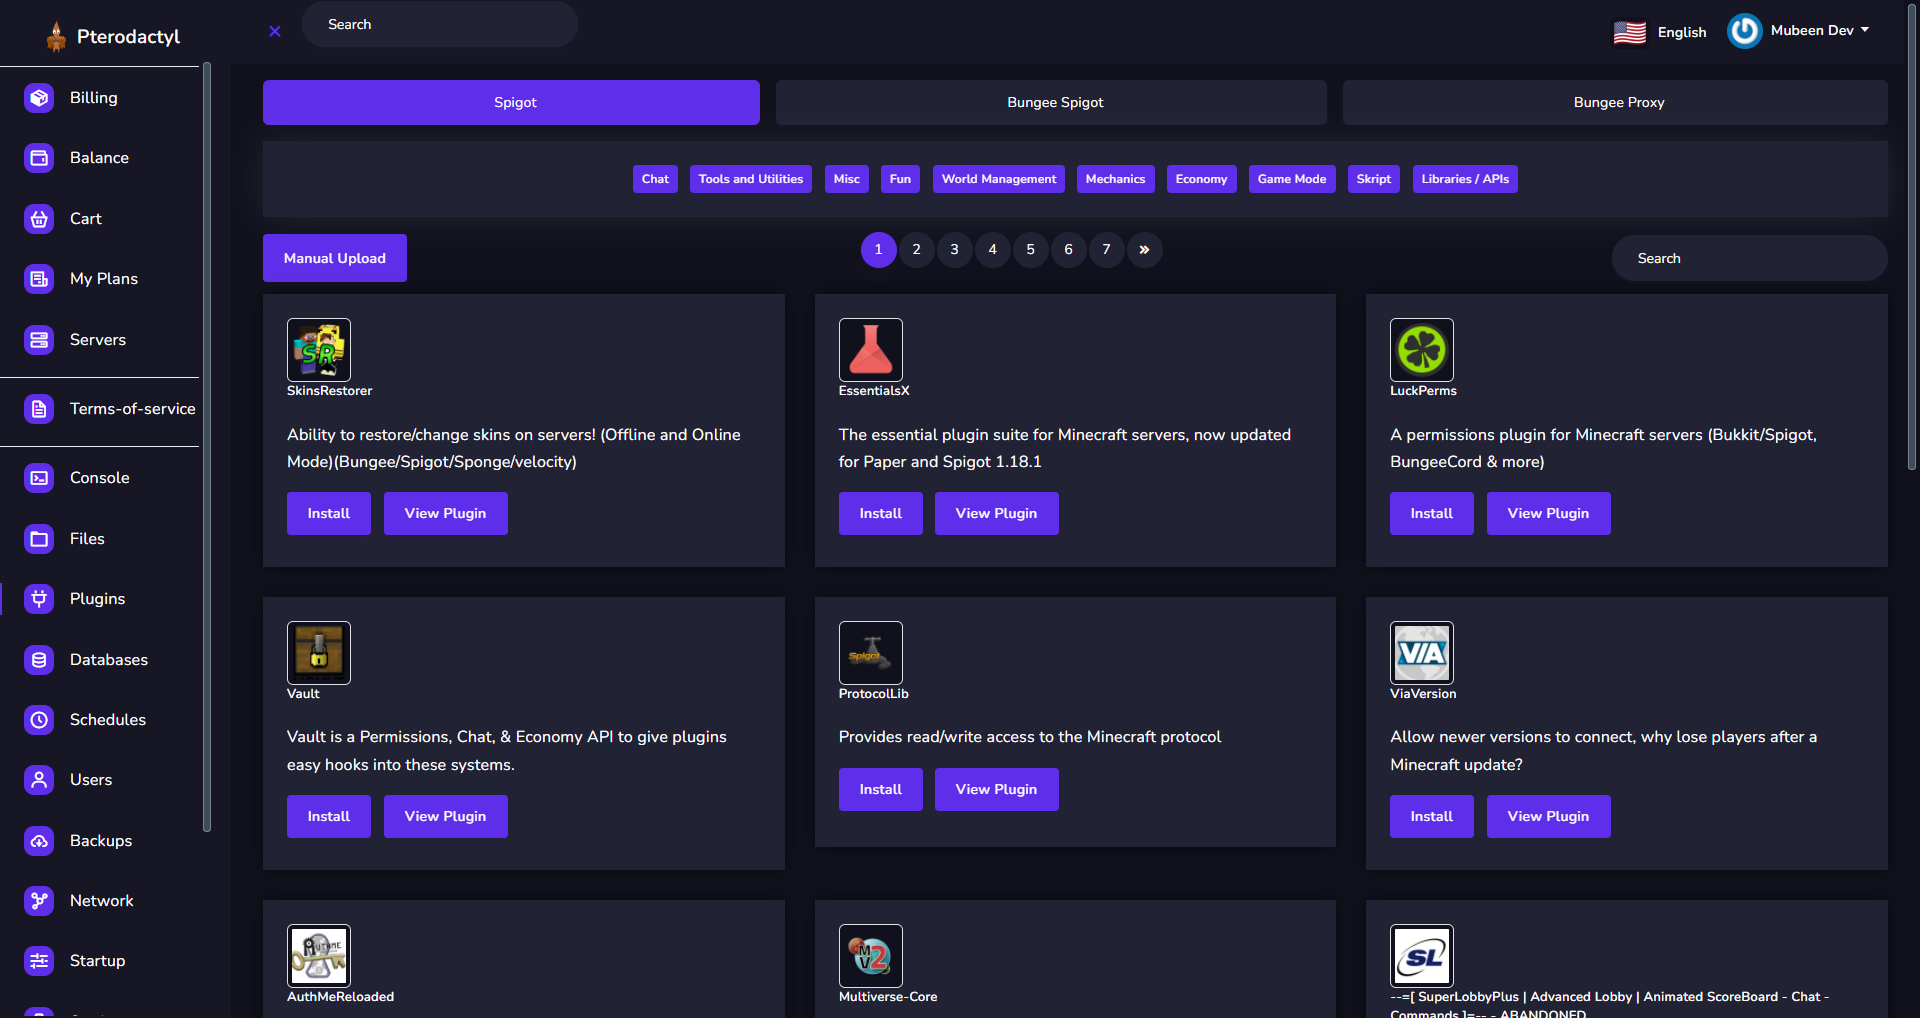
Task: Click the Schedules clock icon
Action: point(39,720)
